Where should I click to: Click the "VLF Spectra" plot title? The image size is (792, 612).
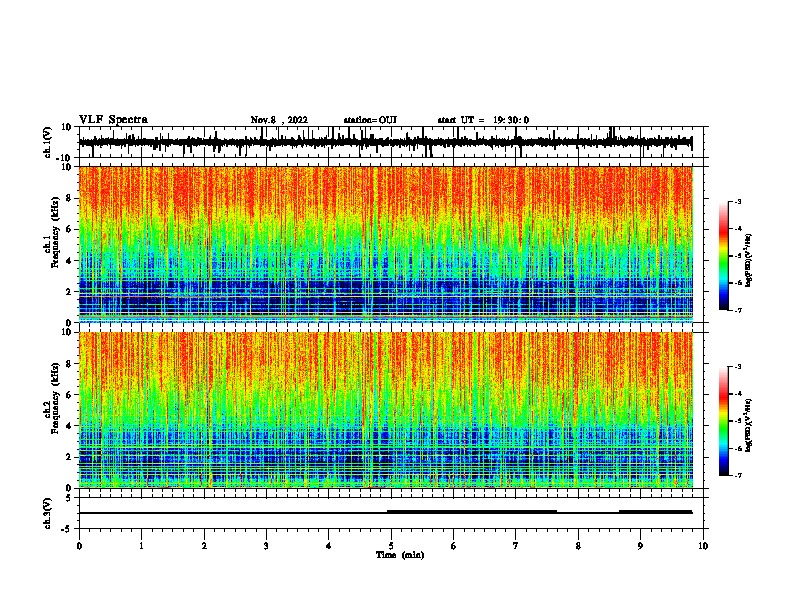tap(113, 120)
